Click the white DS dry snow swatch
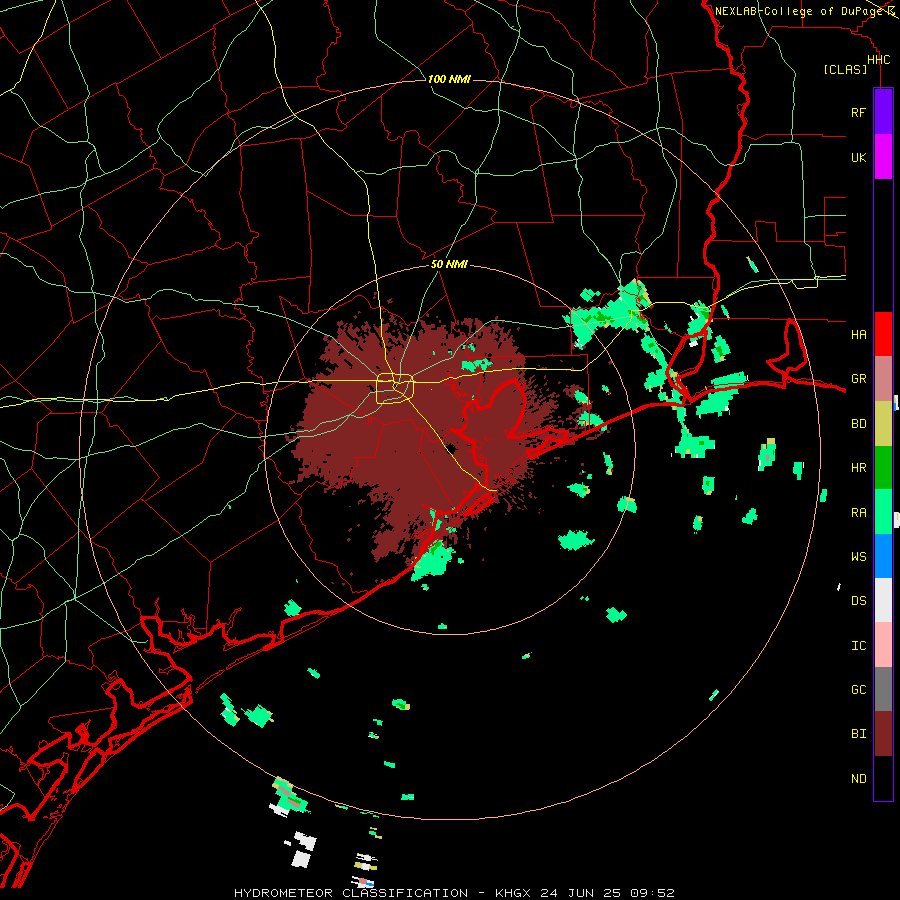 click(883, 600)
